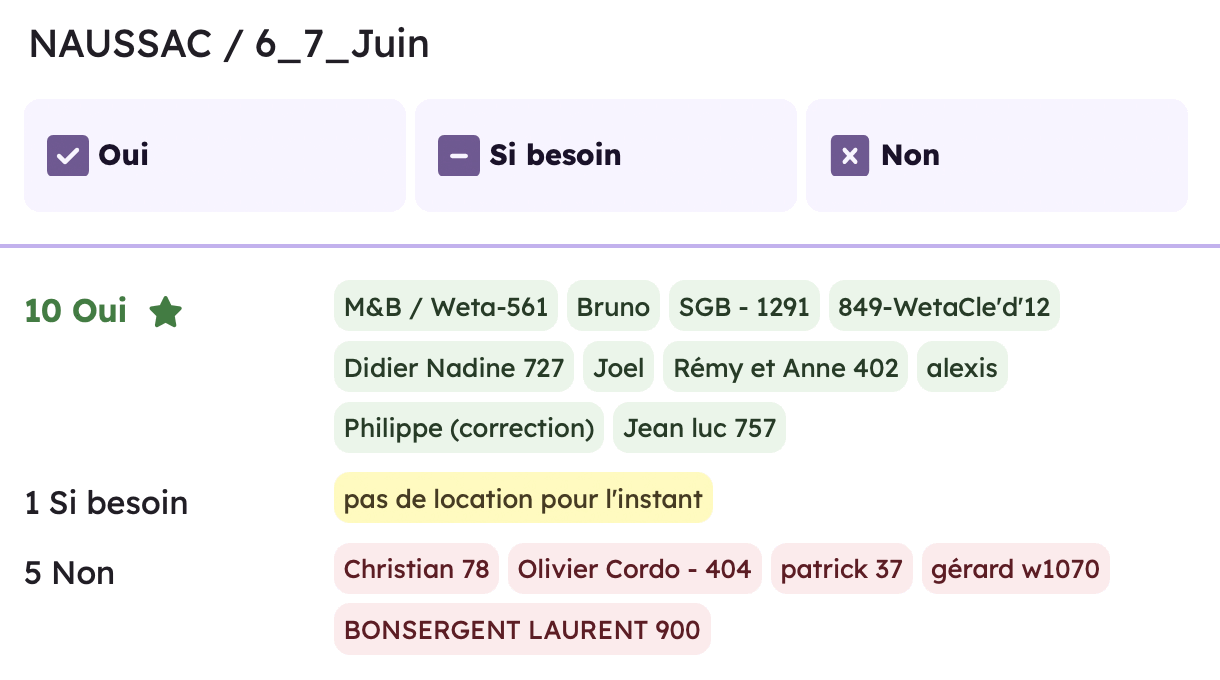Image resolution: width=1220 pixels, height=680 pixels.
Task: Click the 849-WetaCle'd'12 tag
Action: pos(944,306)
